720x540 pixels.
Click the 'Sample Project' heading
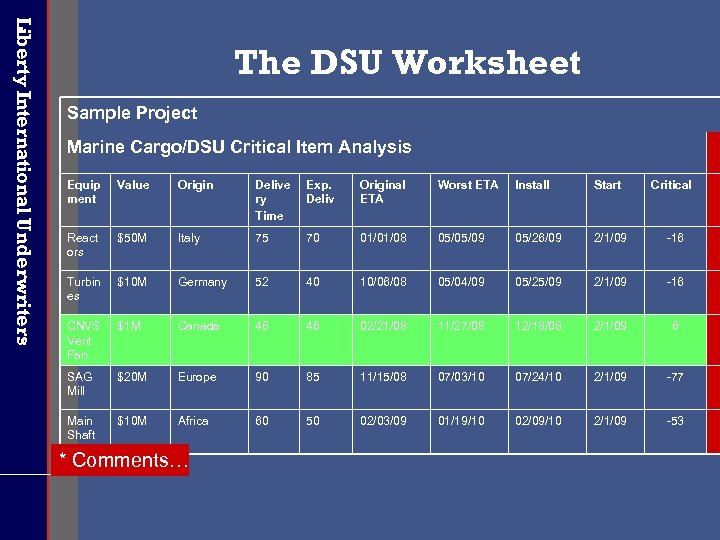pos(132,113)
